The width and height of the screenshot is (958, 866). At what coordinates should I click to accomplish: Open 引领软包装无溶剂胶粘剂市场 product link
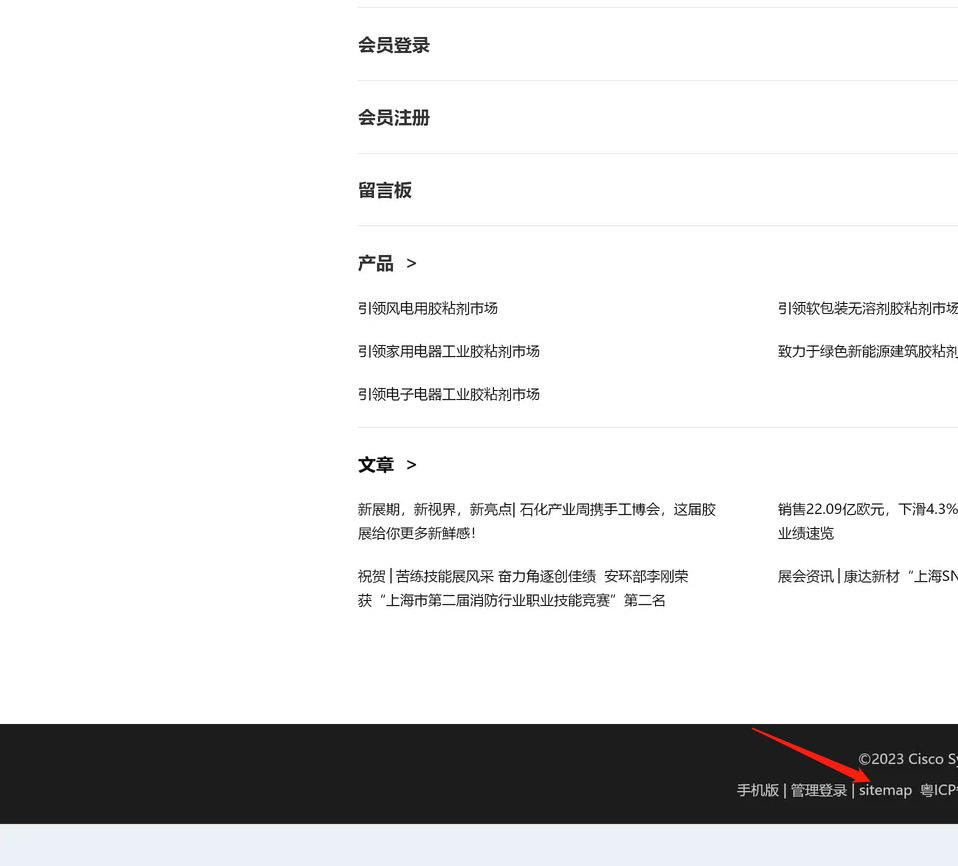point(867,308)
